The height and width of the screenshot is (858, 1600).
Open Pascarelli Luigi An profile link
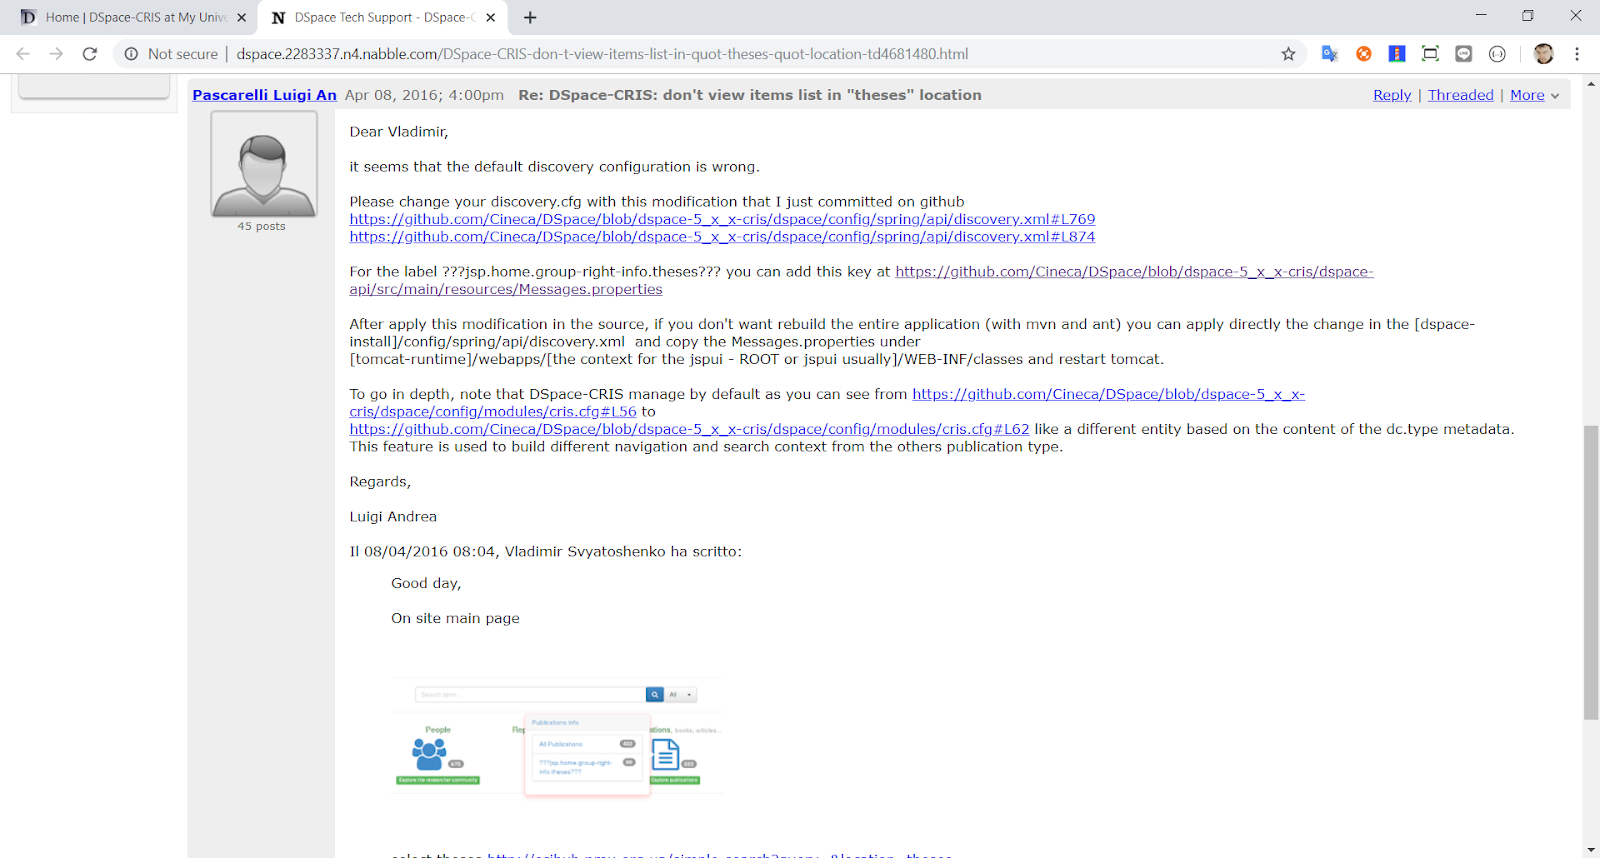pyautogui.click(x=264, y=95)
